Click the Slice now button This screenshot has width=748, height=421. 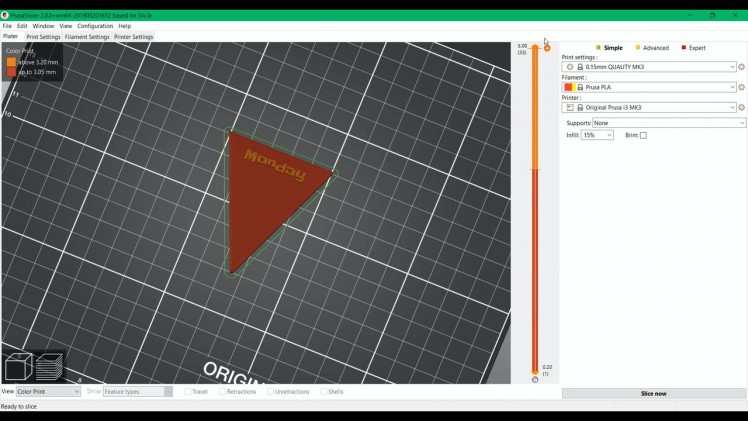(654, 394)
